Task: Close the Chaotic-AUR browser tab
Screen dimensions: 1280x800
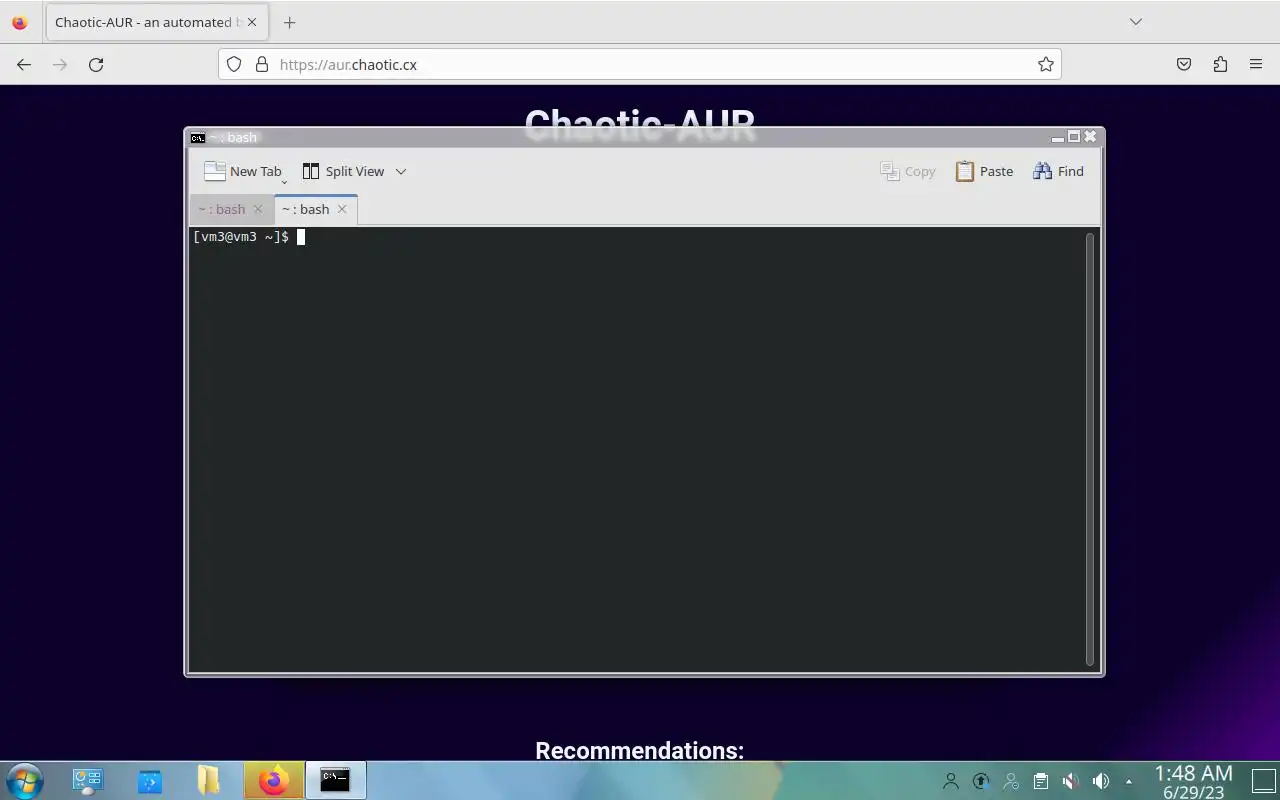Action: click(x=251, y=22)
